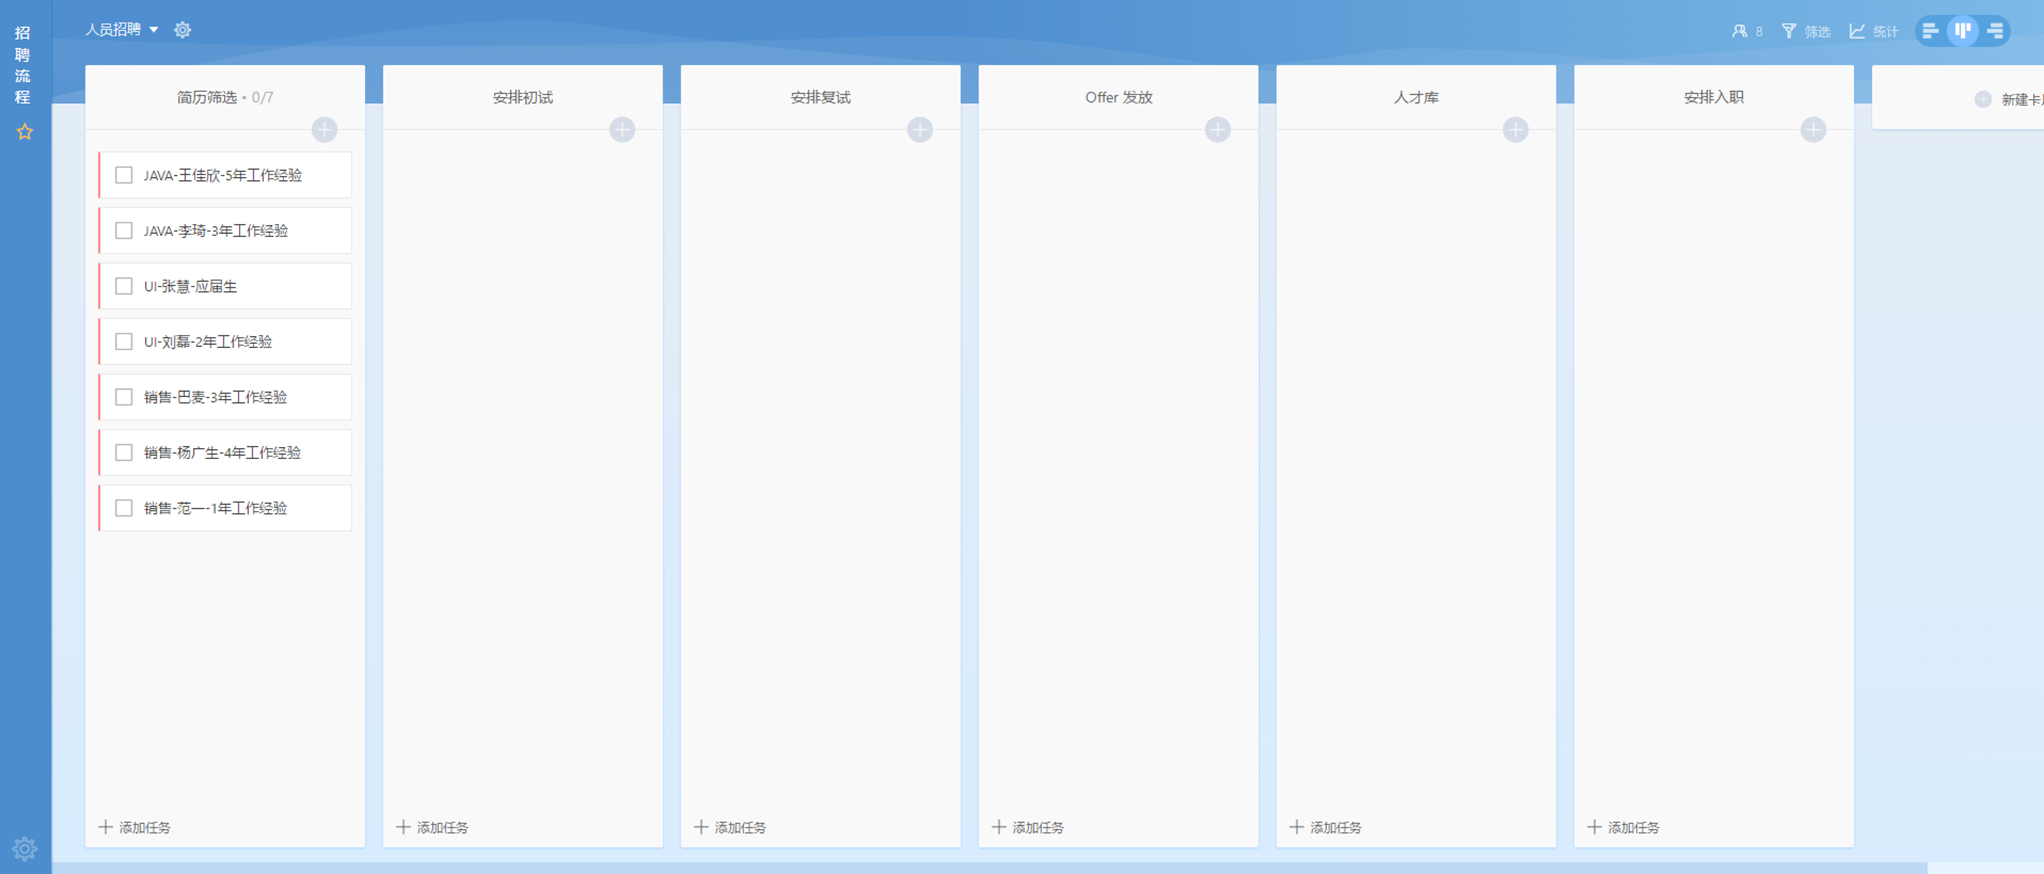Image resolution: width=2044 pixels, height=874 pixels.
Task: Click plus icon in Offer 发放 column
Action: 1217,130
